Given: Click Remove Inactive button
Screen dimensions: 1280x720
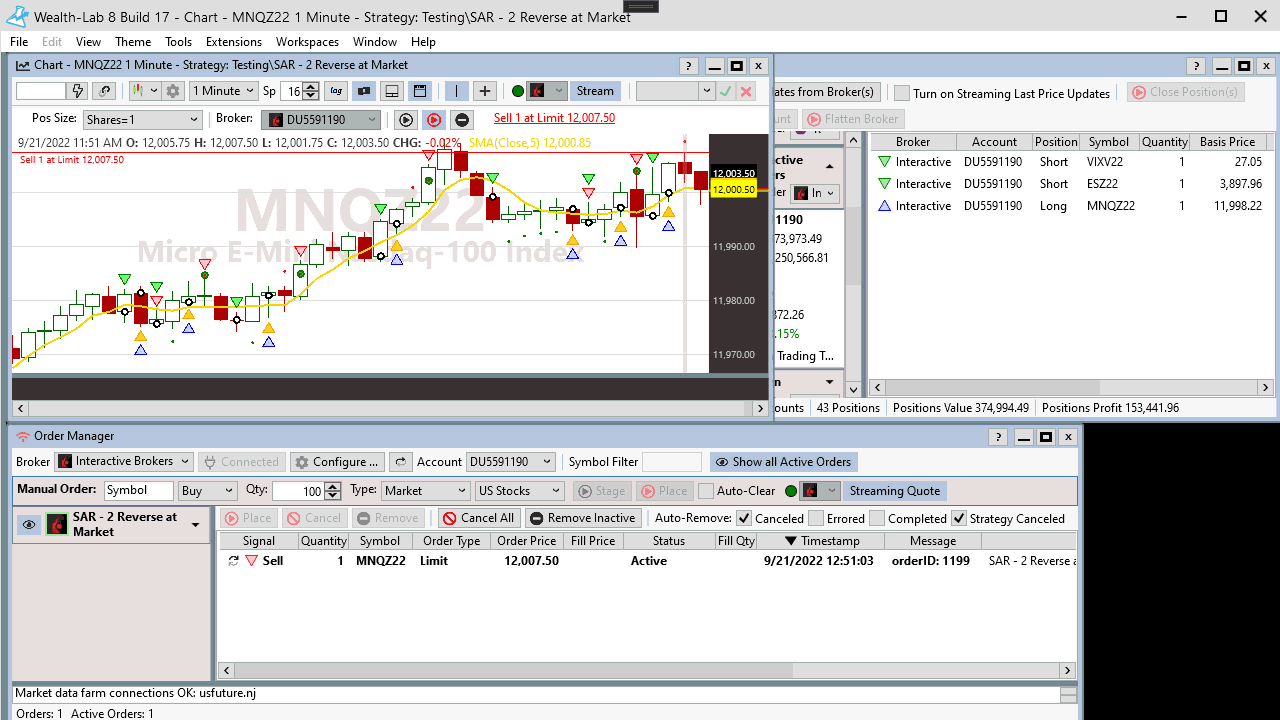Looking at the screenshot, I should [x=583, y=518].
